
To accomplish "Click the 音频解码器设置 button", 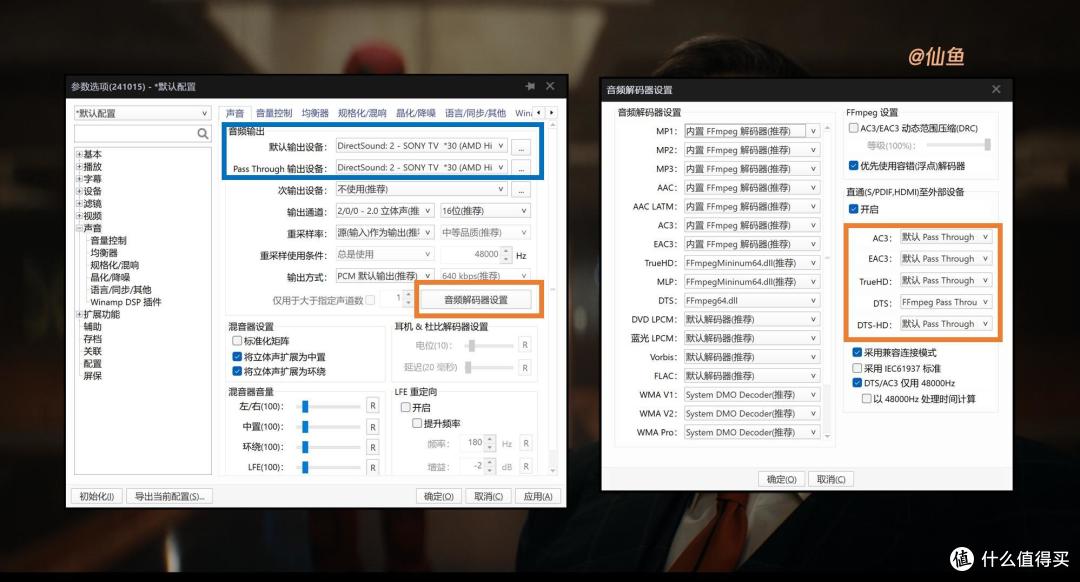I will 475,300.
